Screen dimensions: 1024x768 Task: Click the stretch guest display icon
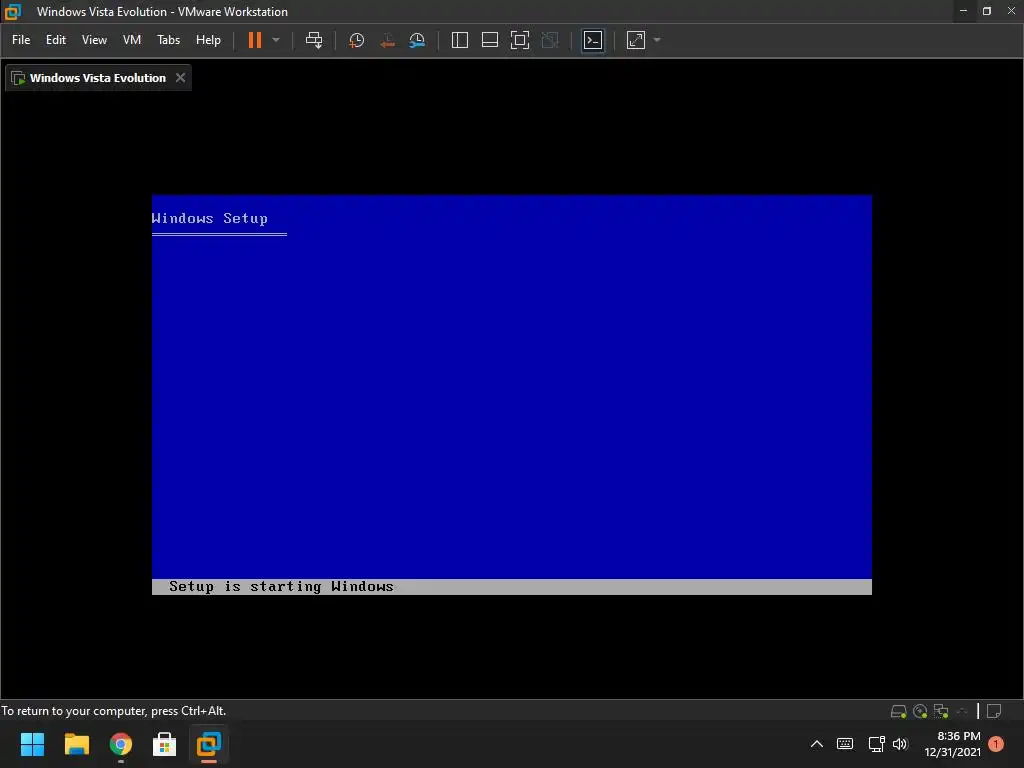[x=636, y=40]
